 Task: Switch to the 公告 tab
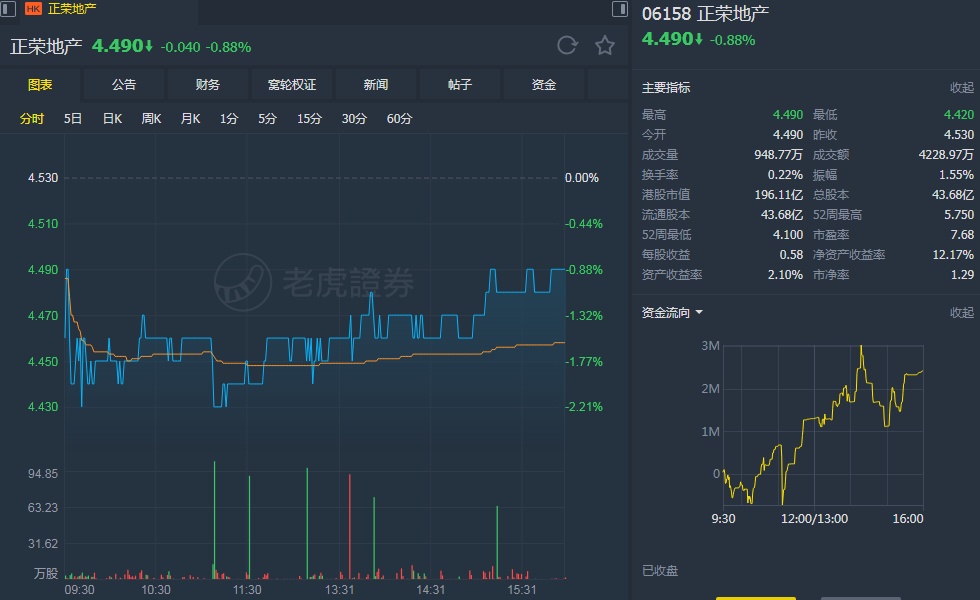pos(124,84)
